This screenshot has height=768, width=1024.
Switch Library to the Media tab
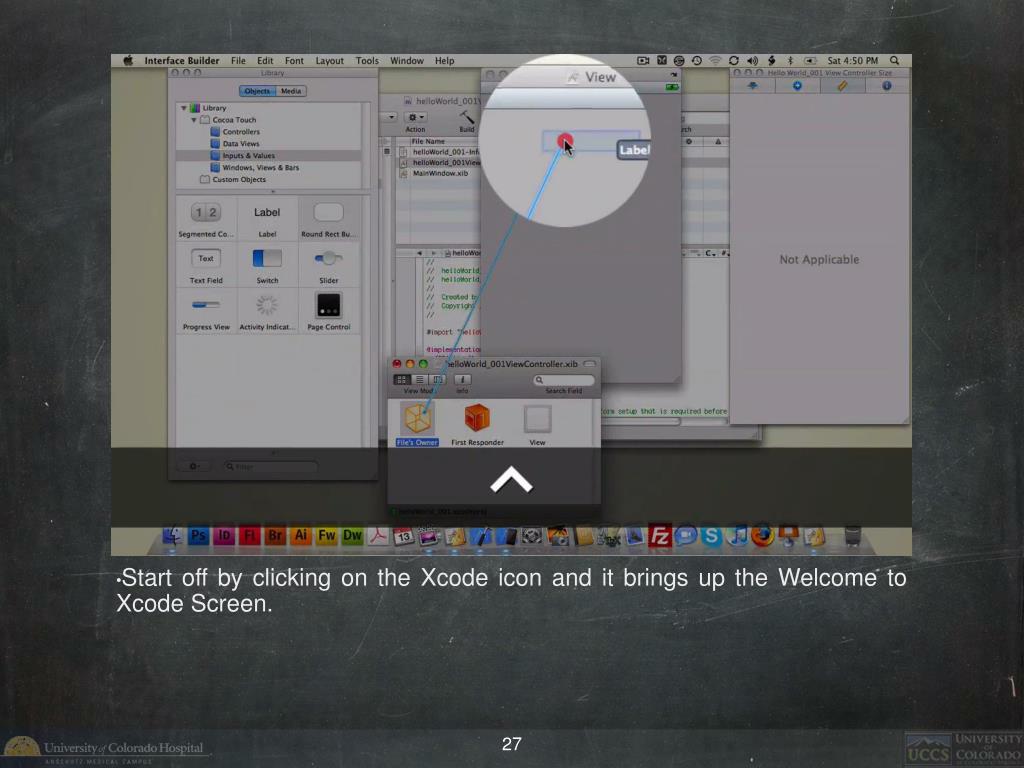point(291,91)
